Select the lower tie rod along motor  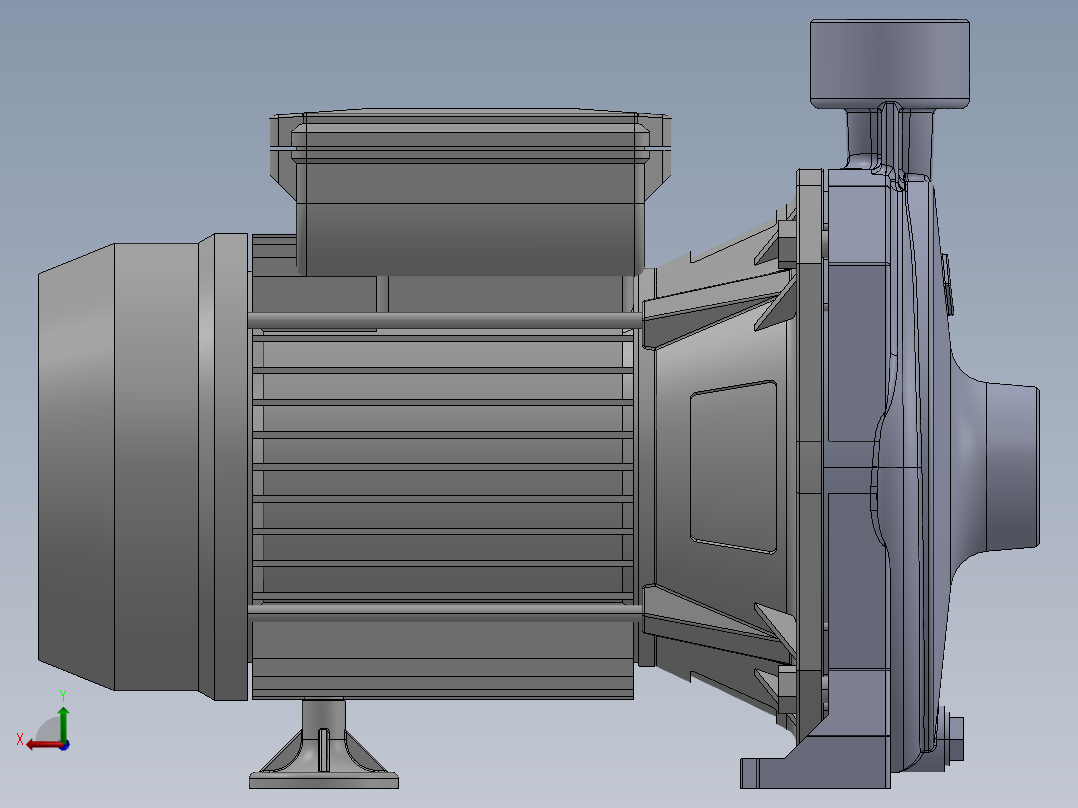(446, 613)
